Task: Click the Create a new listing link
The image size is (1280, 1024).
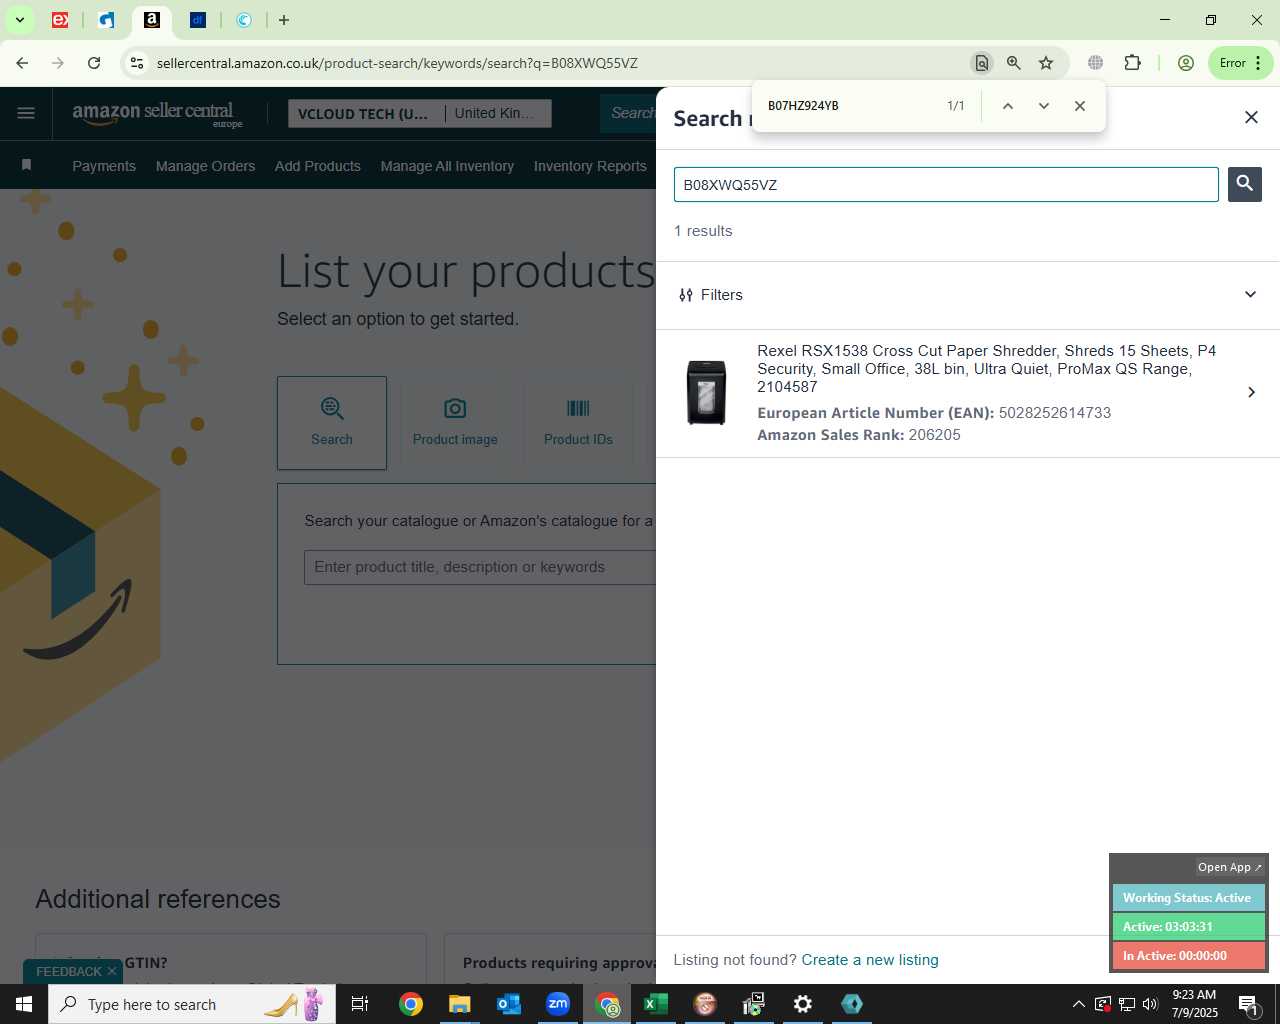Action: coord(870,960)
